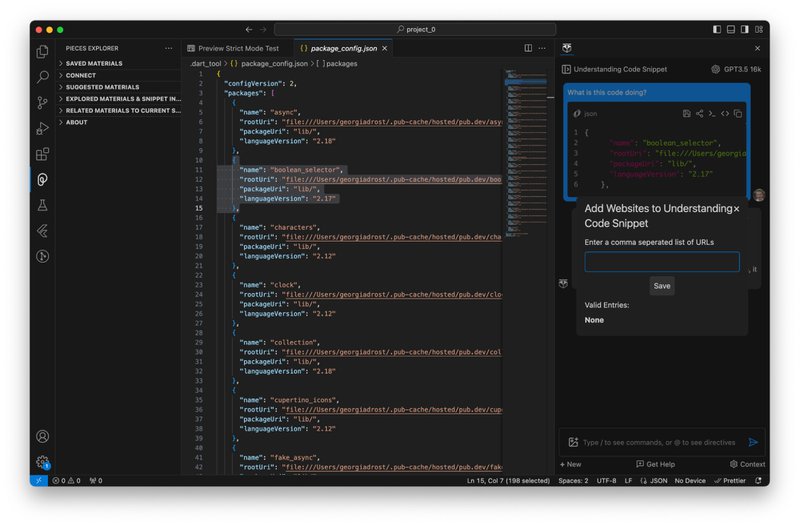Change LF end of line sequence

tap(628, 481)
